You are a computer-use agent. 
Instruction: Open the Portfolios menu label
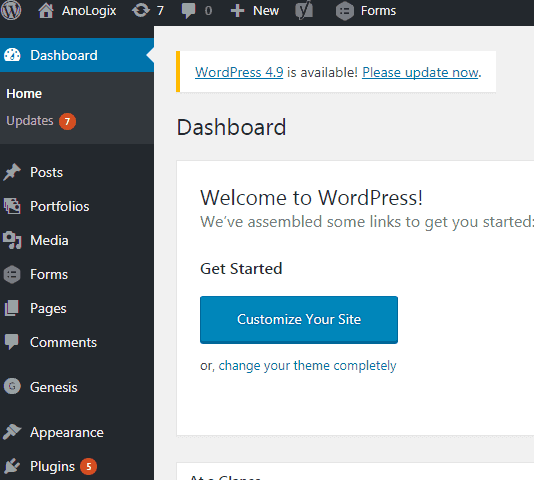click(60, 206)
